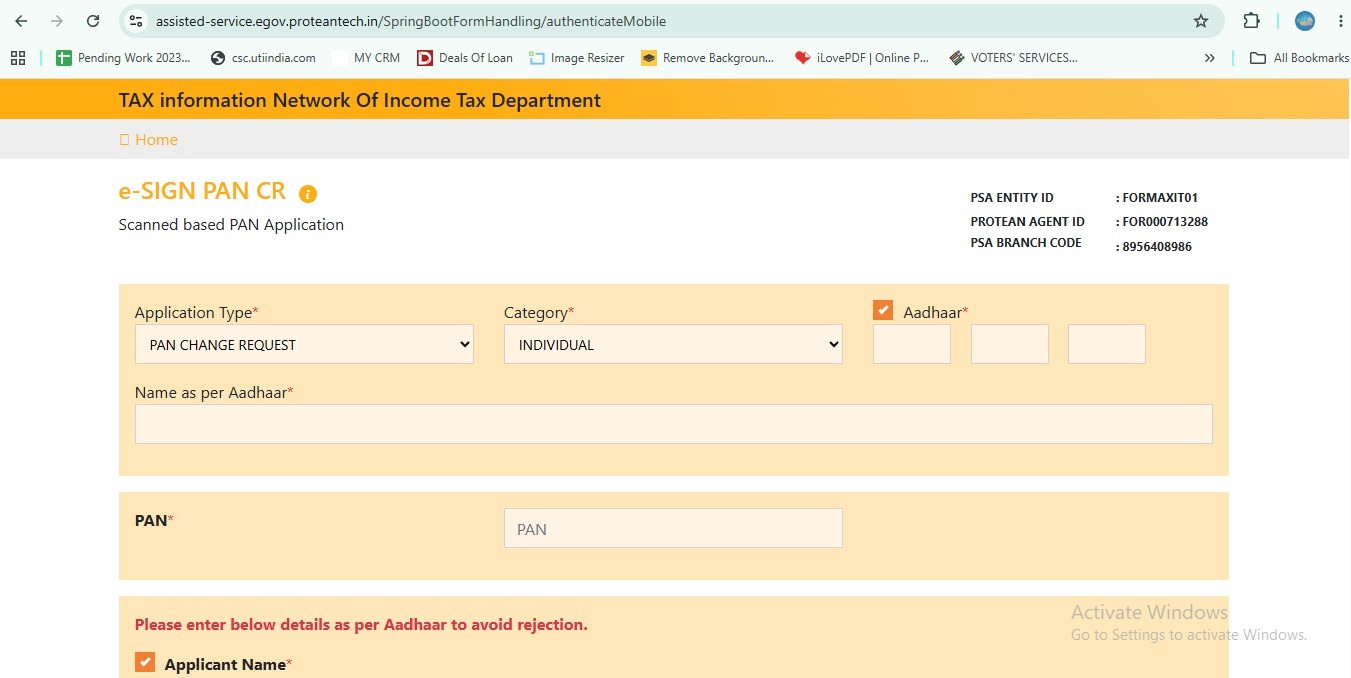This screenshot has height=678, width=1351.
Task: Click Name as per Aadhaar field
Action: coord(673,424)
